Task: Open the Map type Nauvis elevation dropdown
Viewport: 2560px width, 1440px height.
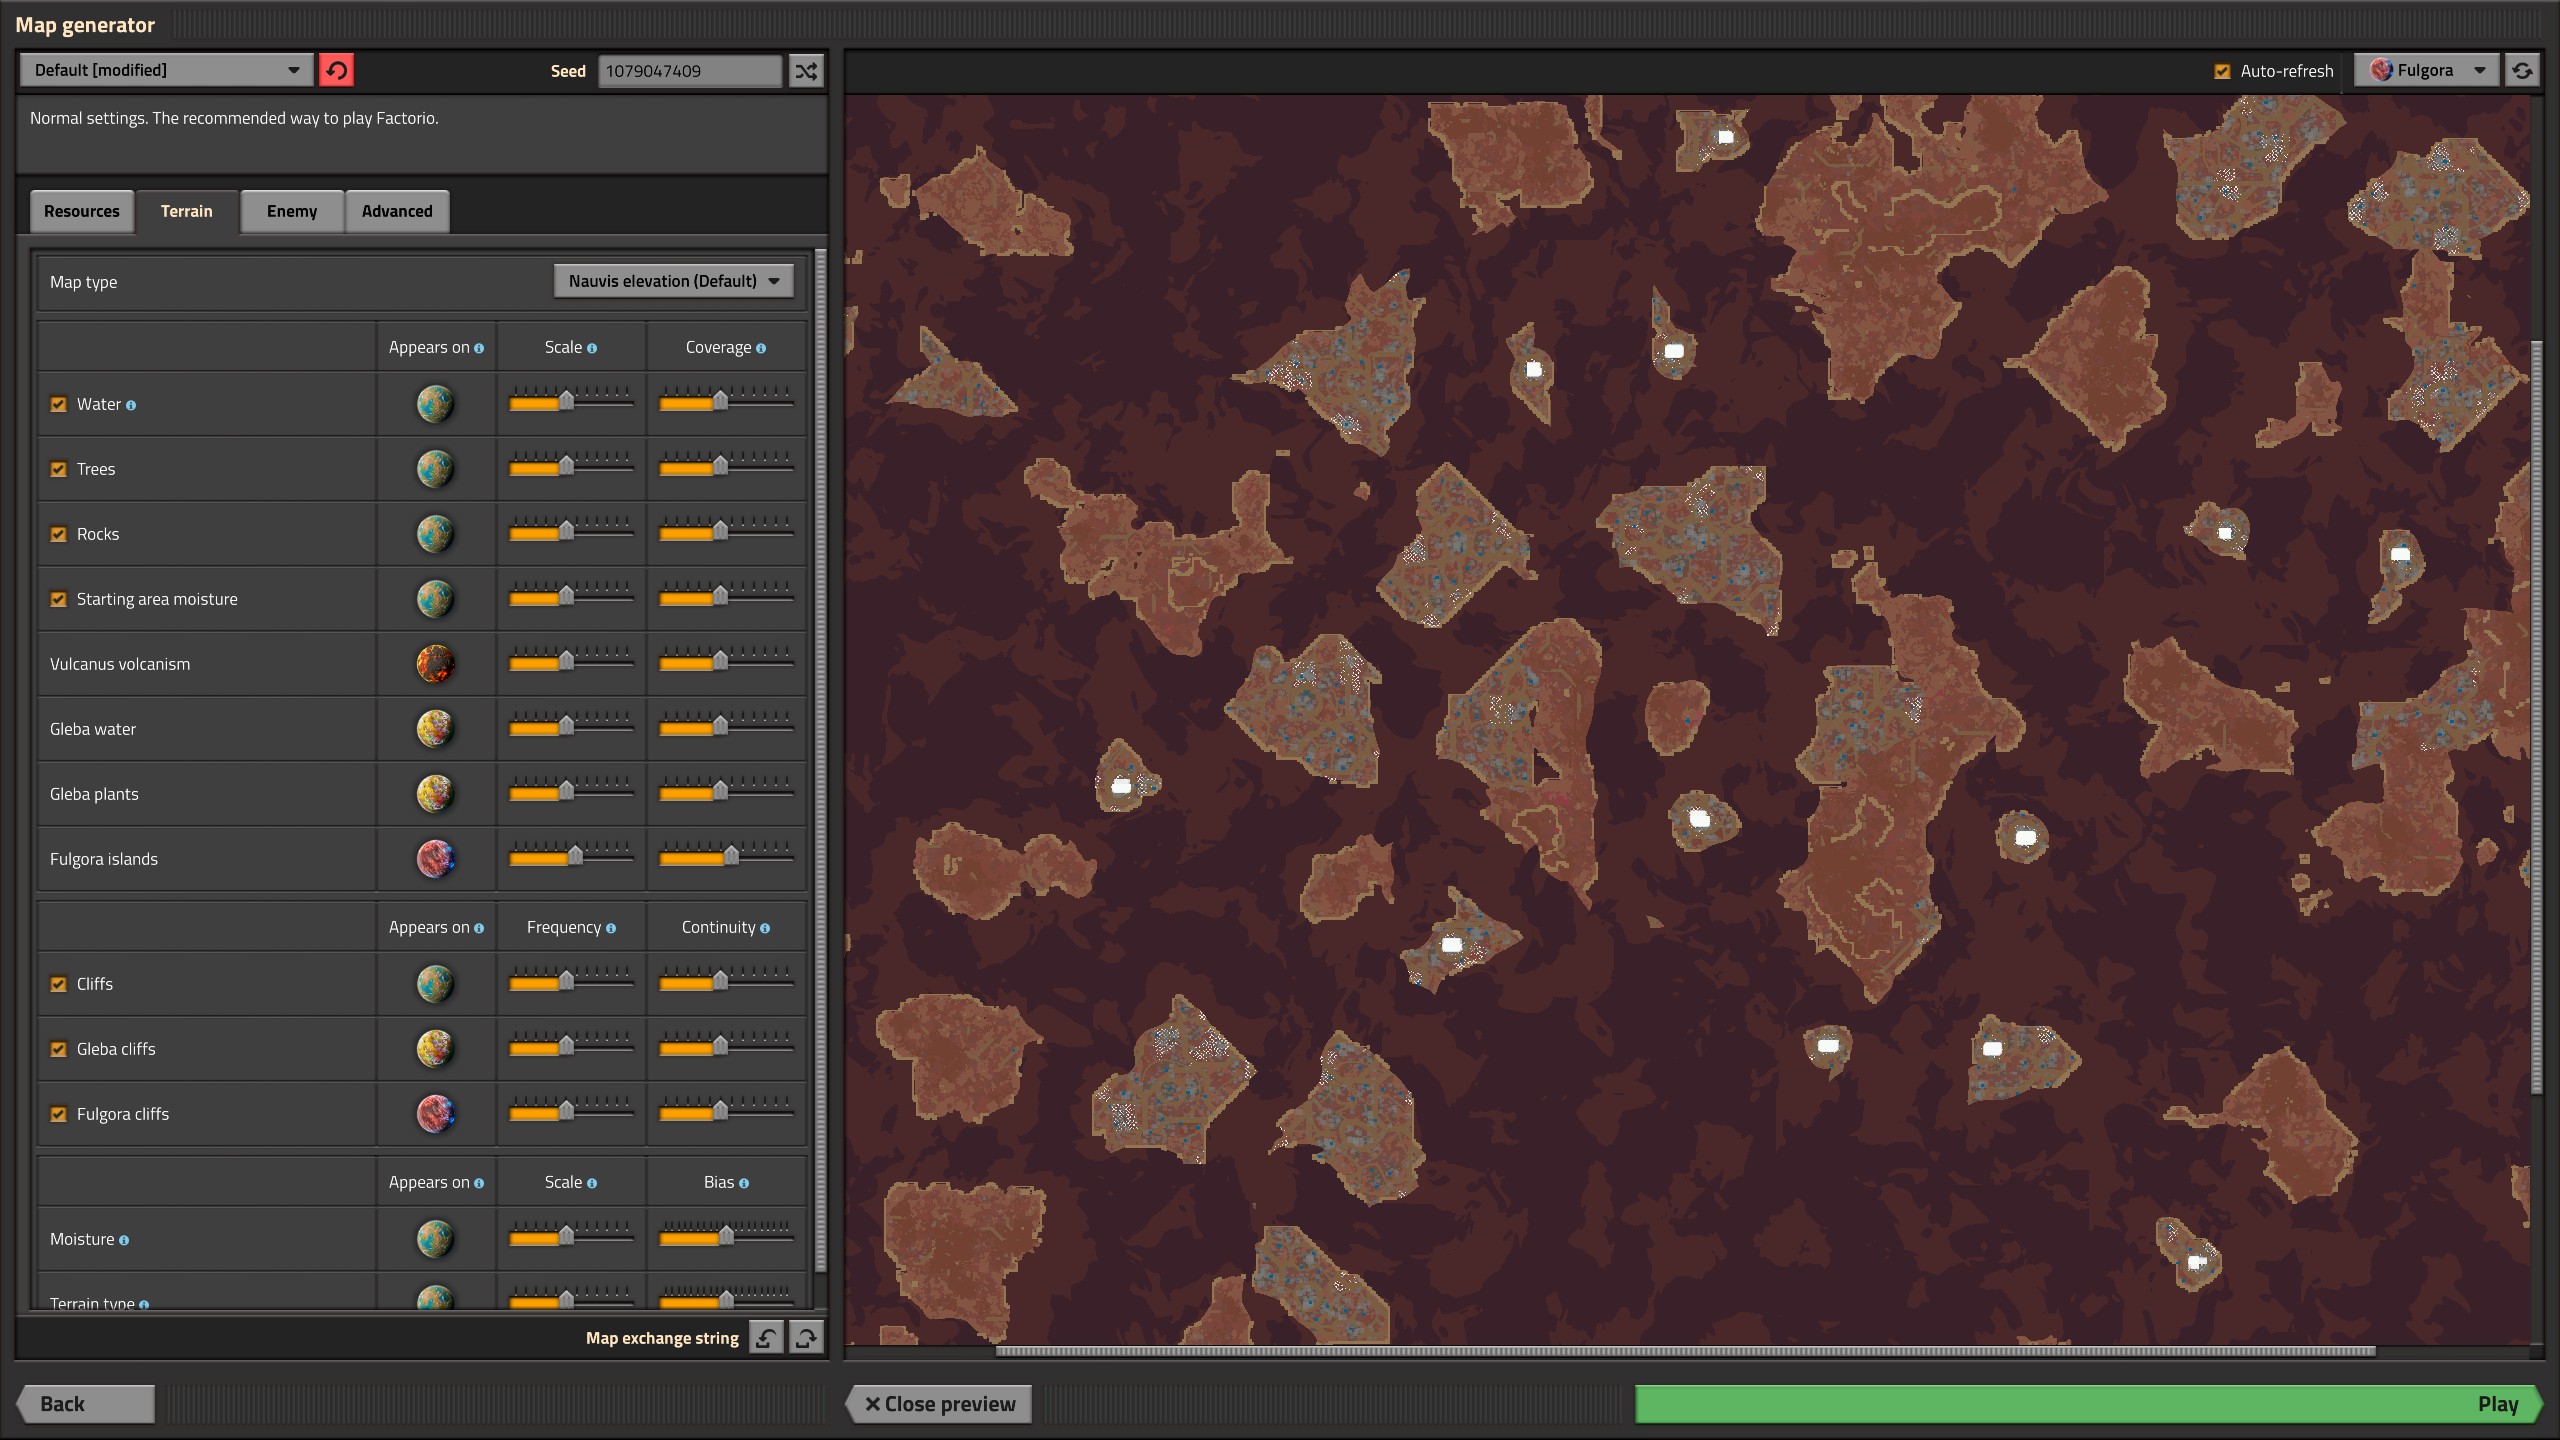Action: (x=674, y=281)
